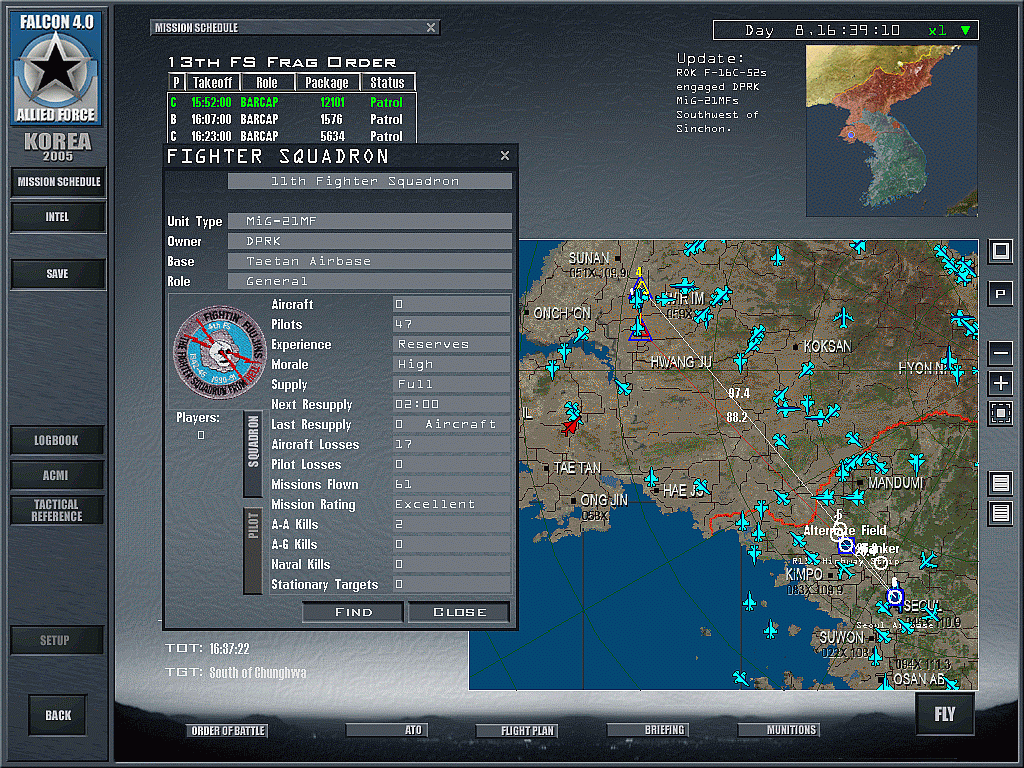Click the Save button
Viewport: 1024px width, 768px height.
point(58,274)
